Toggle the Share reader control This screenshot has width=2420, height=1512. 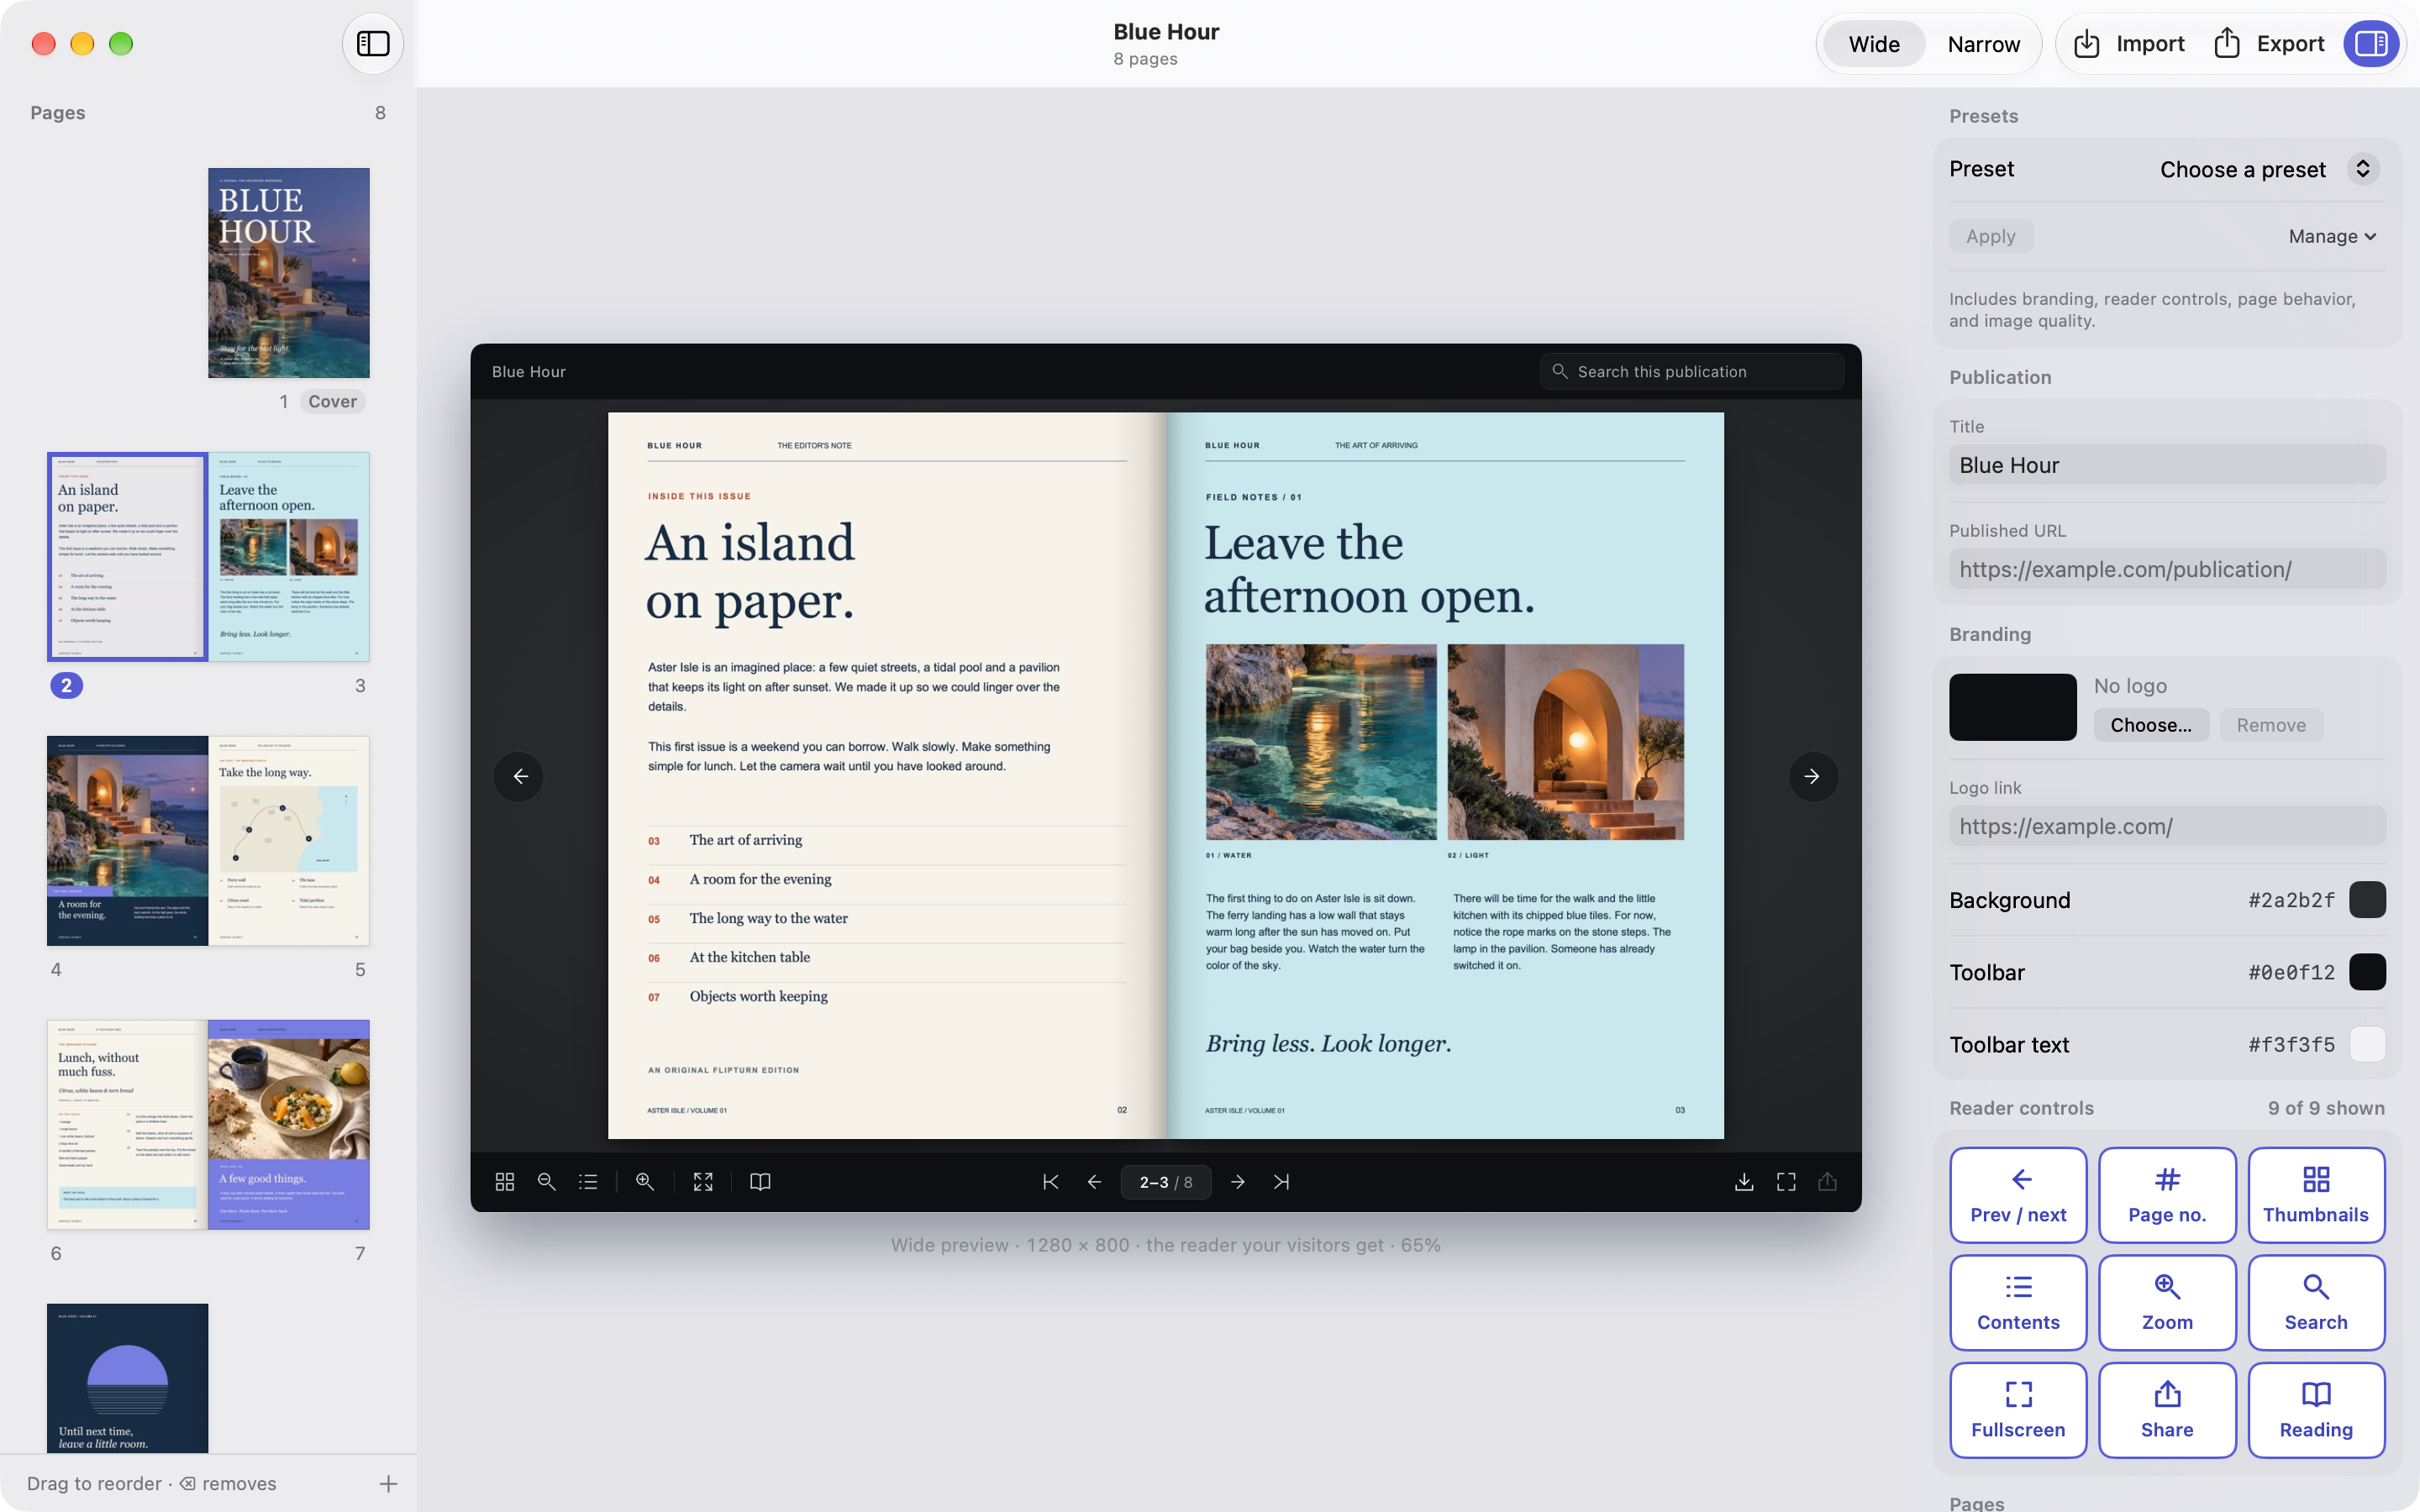point(2167,1410)
